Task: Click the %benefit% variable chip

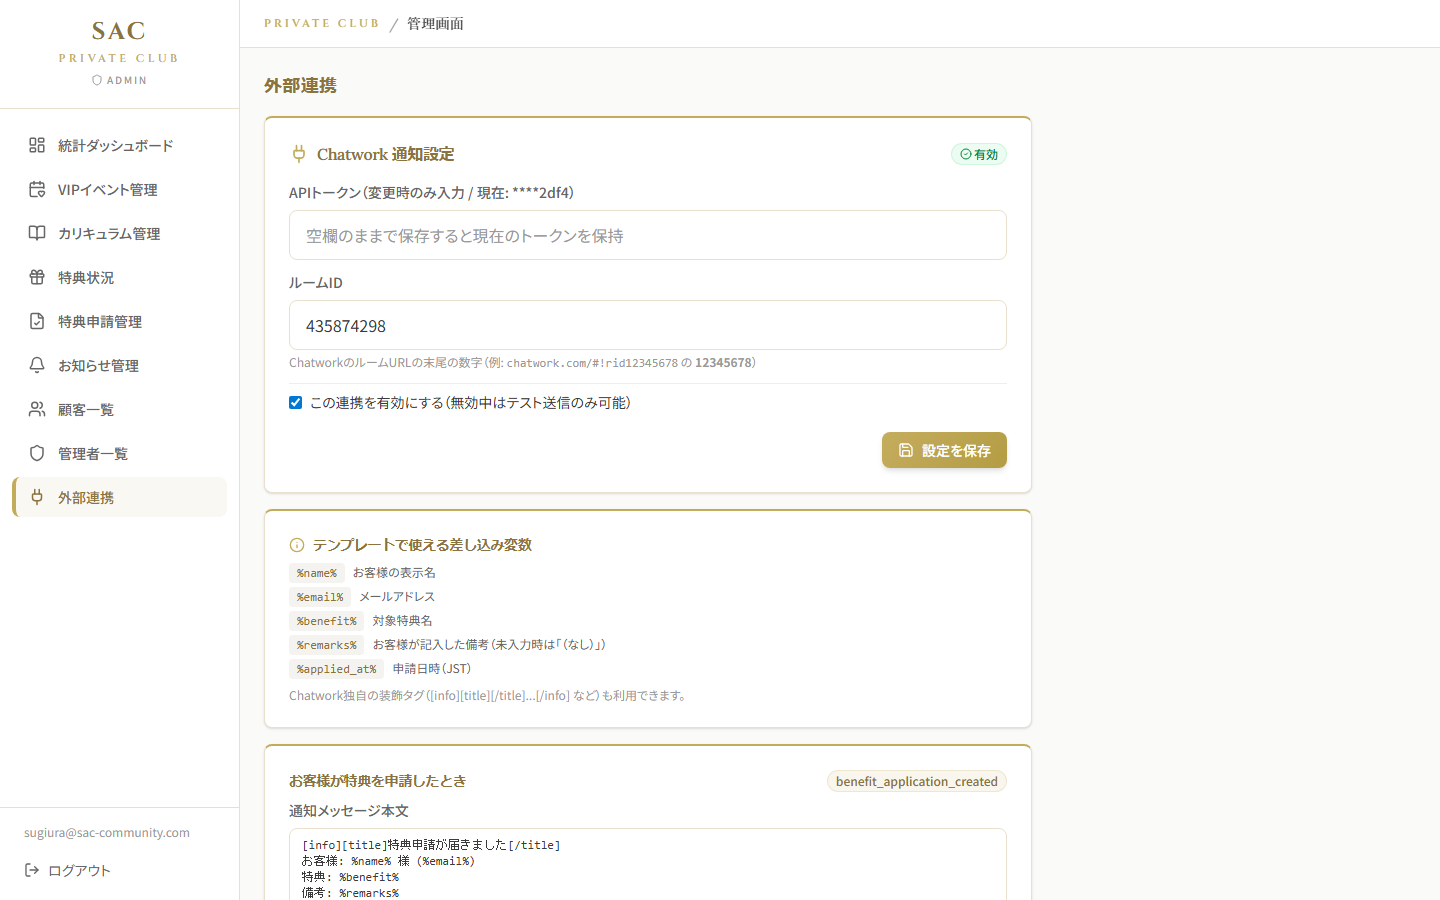Action: click(327, 621)
